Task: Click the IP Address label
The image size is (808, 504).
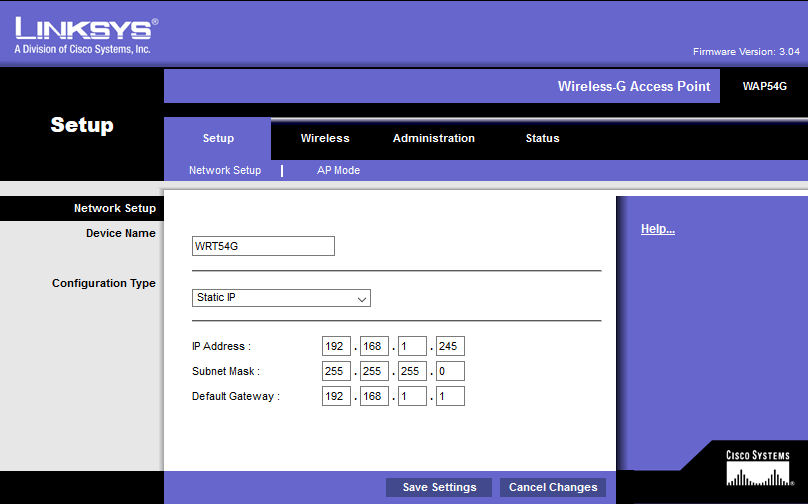Action: (221, 346)
